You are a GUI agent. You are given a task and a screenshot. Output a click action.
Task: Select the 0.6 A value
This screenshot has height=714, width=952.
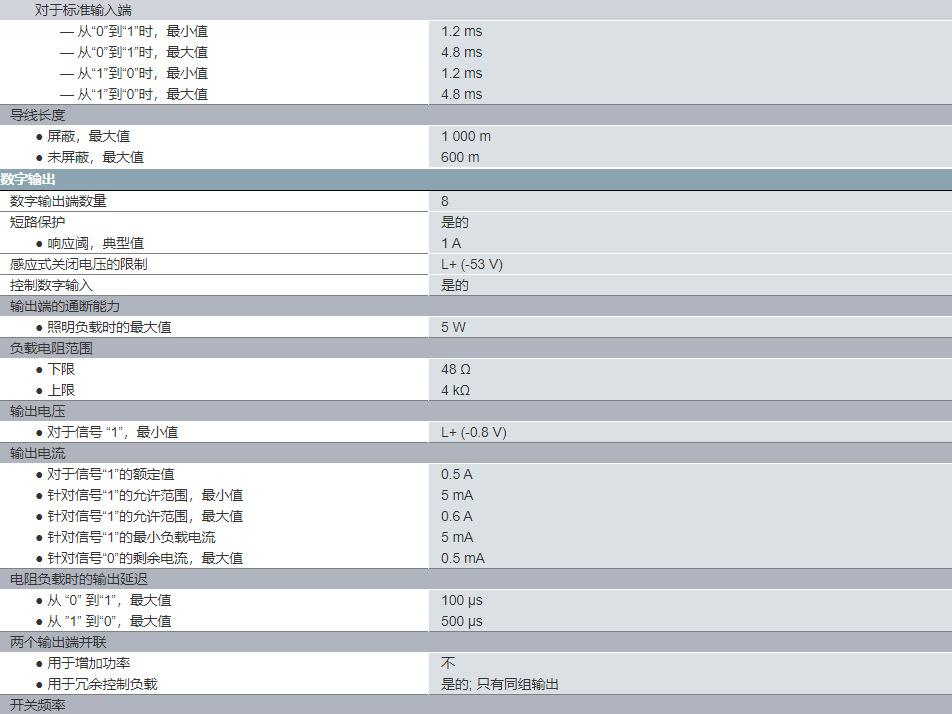(457, 516)
